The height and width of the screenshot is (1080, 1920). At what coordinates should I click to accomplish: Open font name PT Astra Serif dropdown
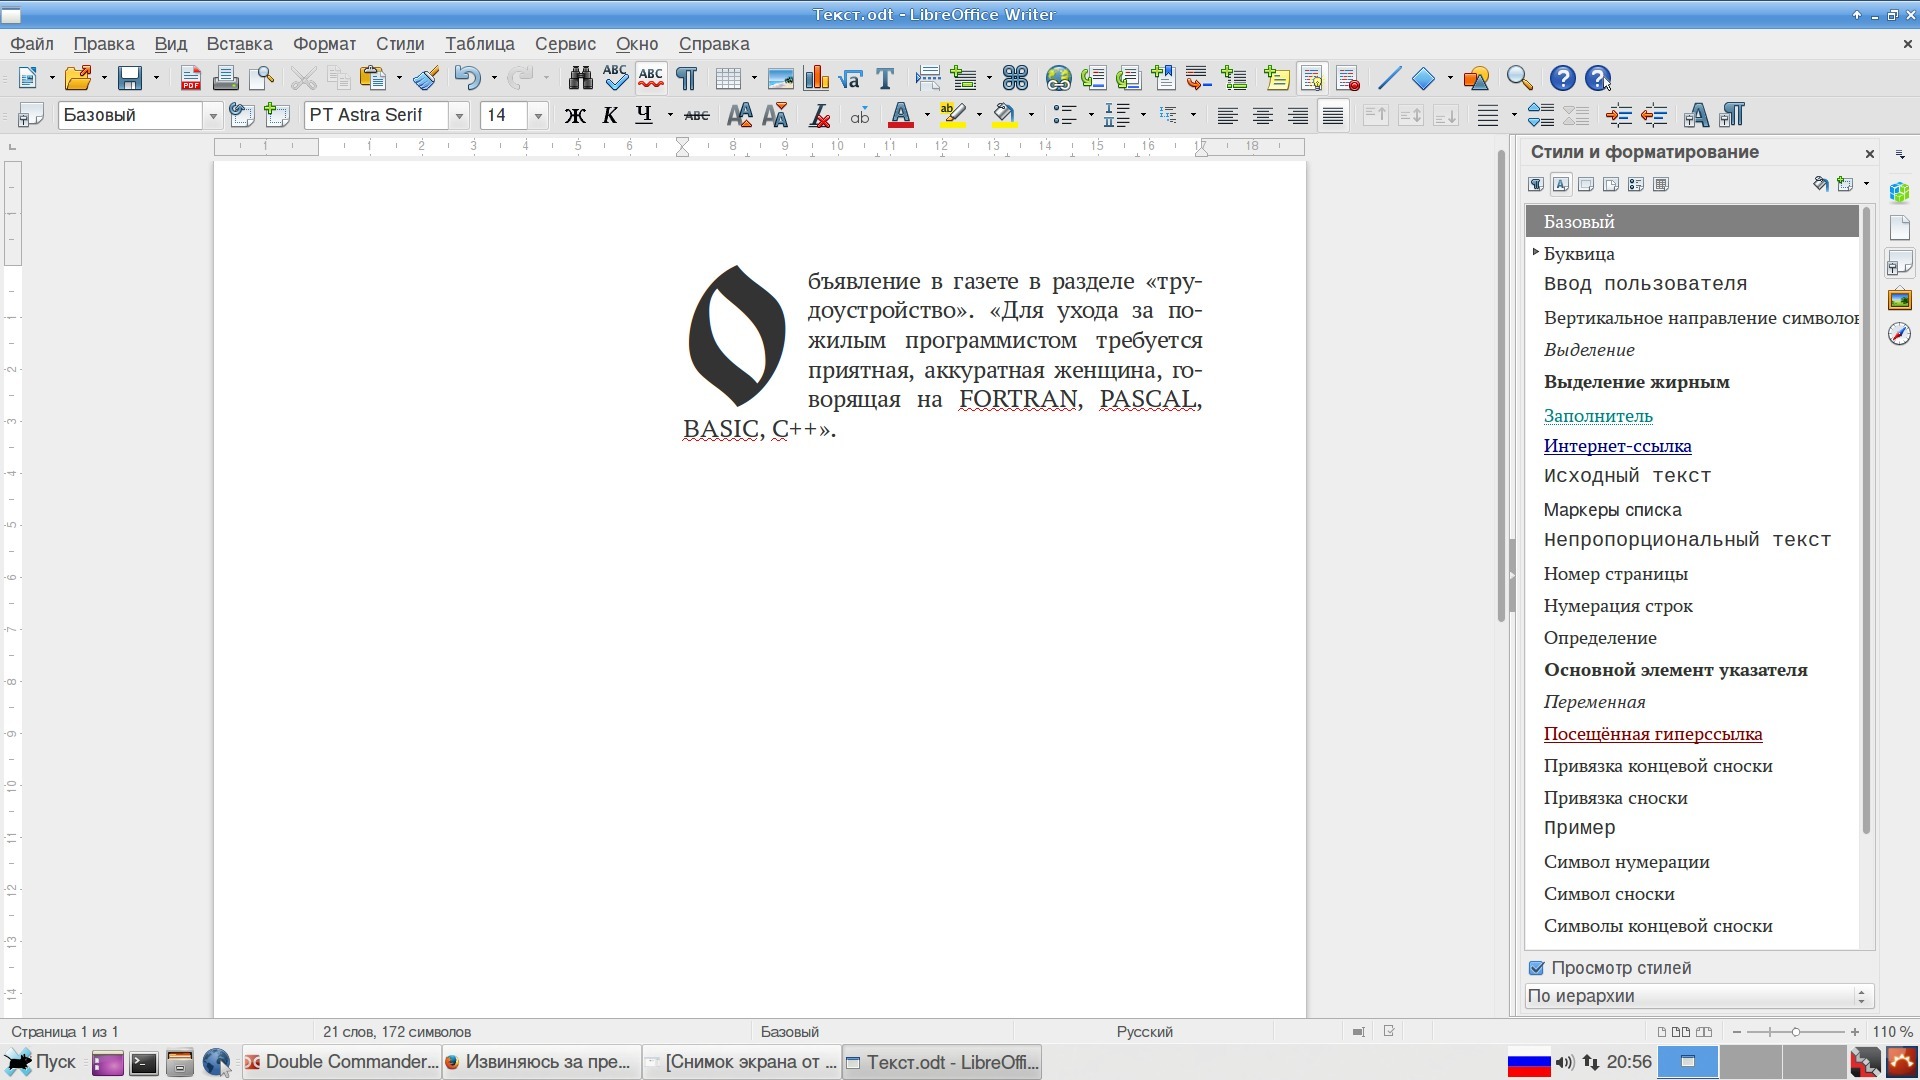(459, 116)
